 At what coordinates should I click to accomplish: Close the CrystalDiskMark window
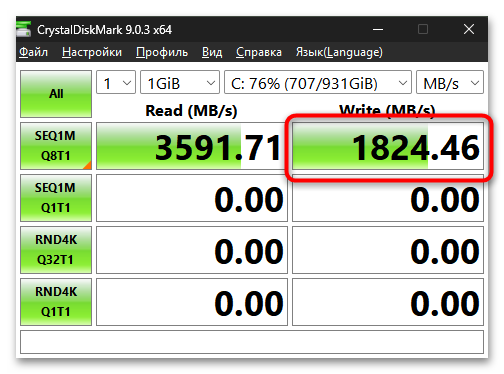click(469, 29)
